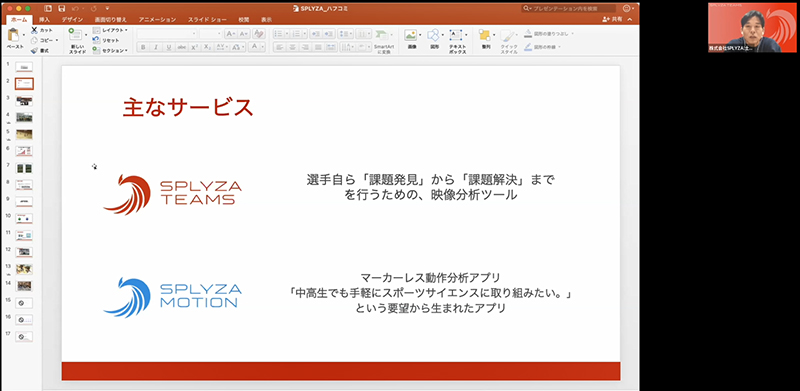Select slide 5 thumbnail

coord(24,134)
